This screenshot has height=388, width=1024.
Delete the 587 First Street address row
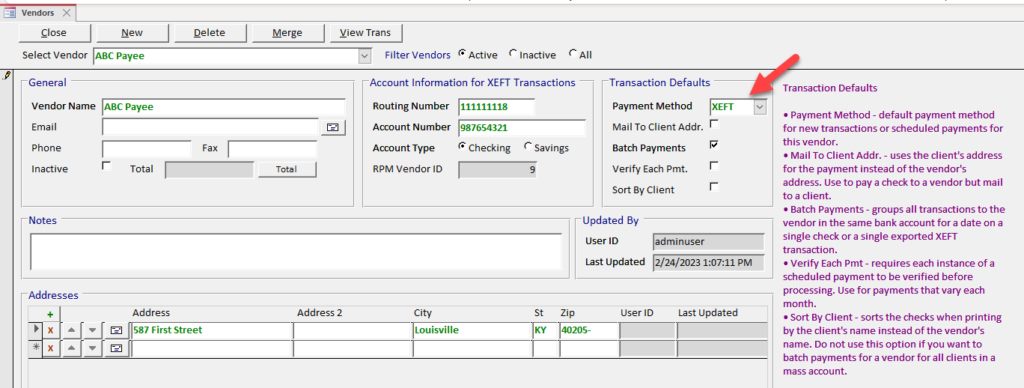[x=50, y=331]
